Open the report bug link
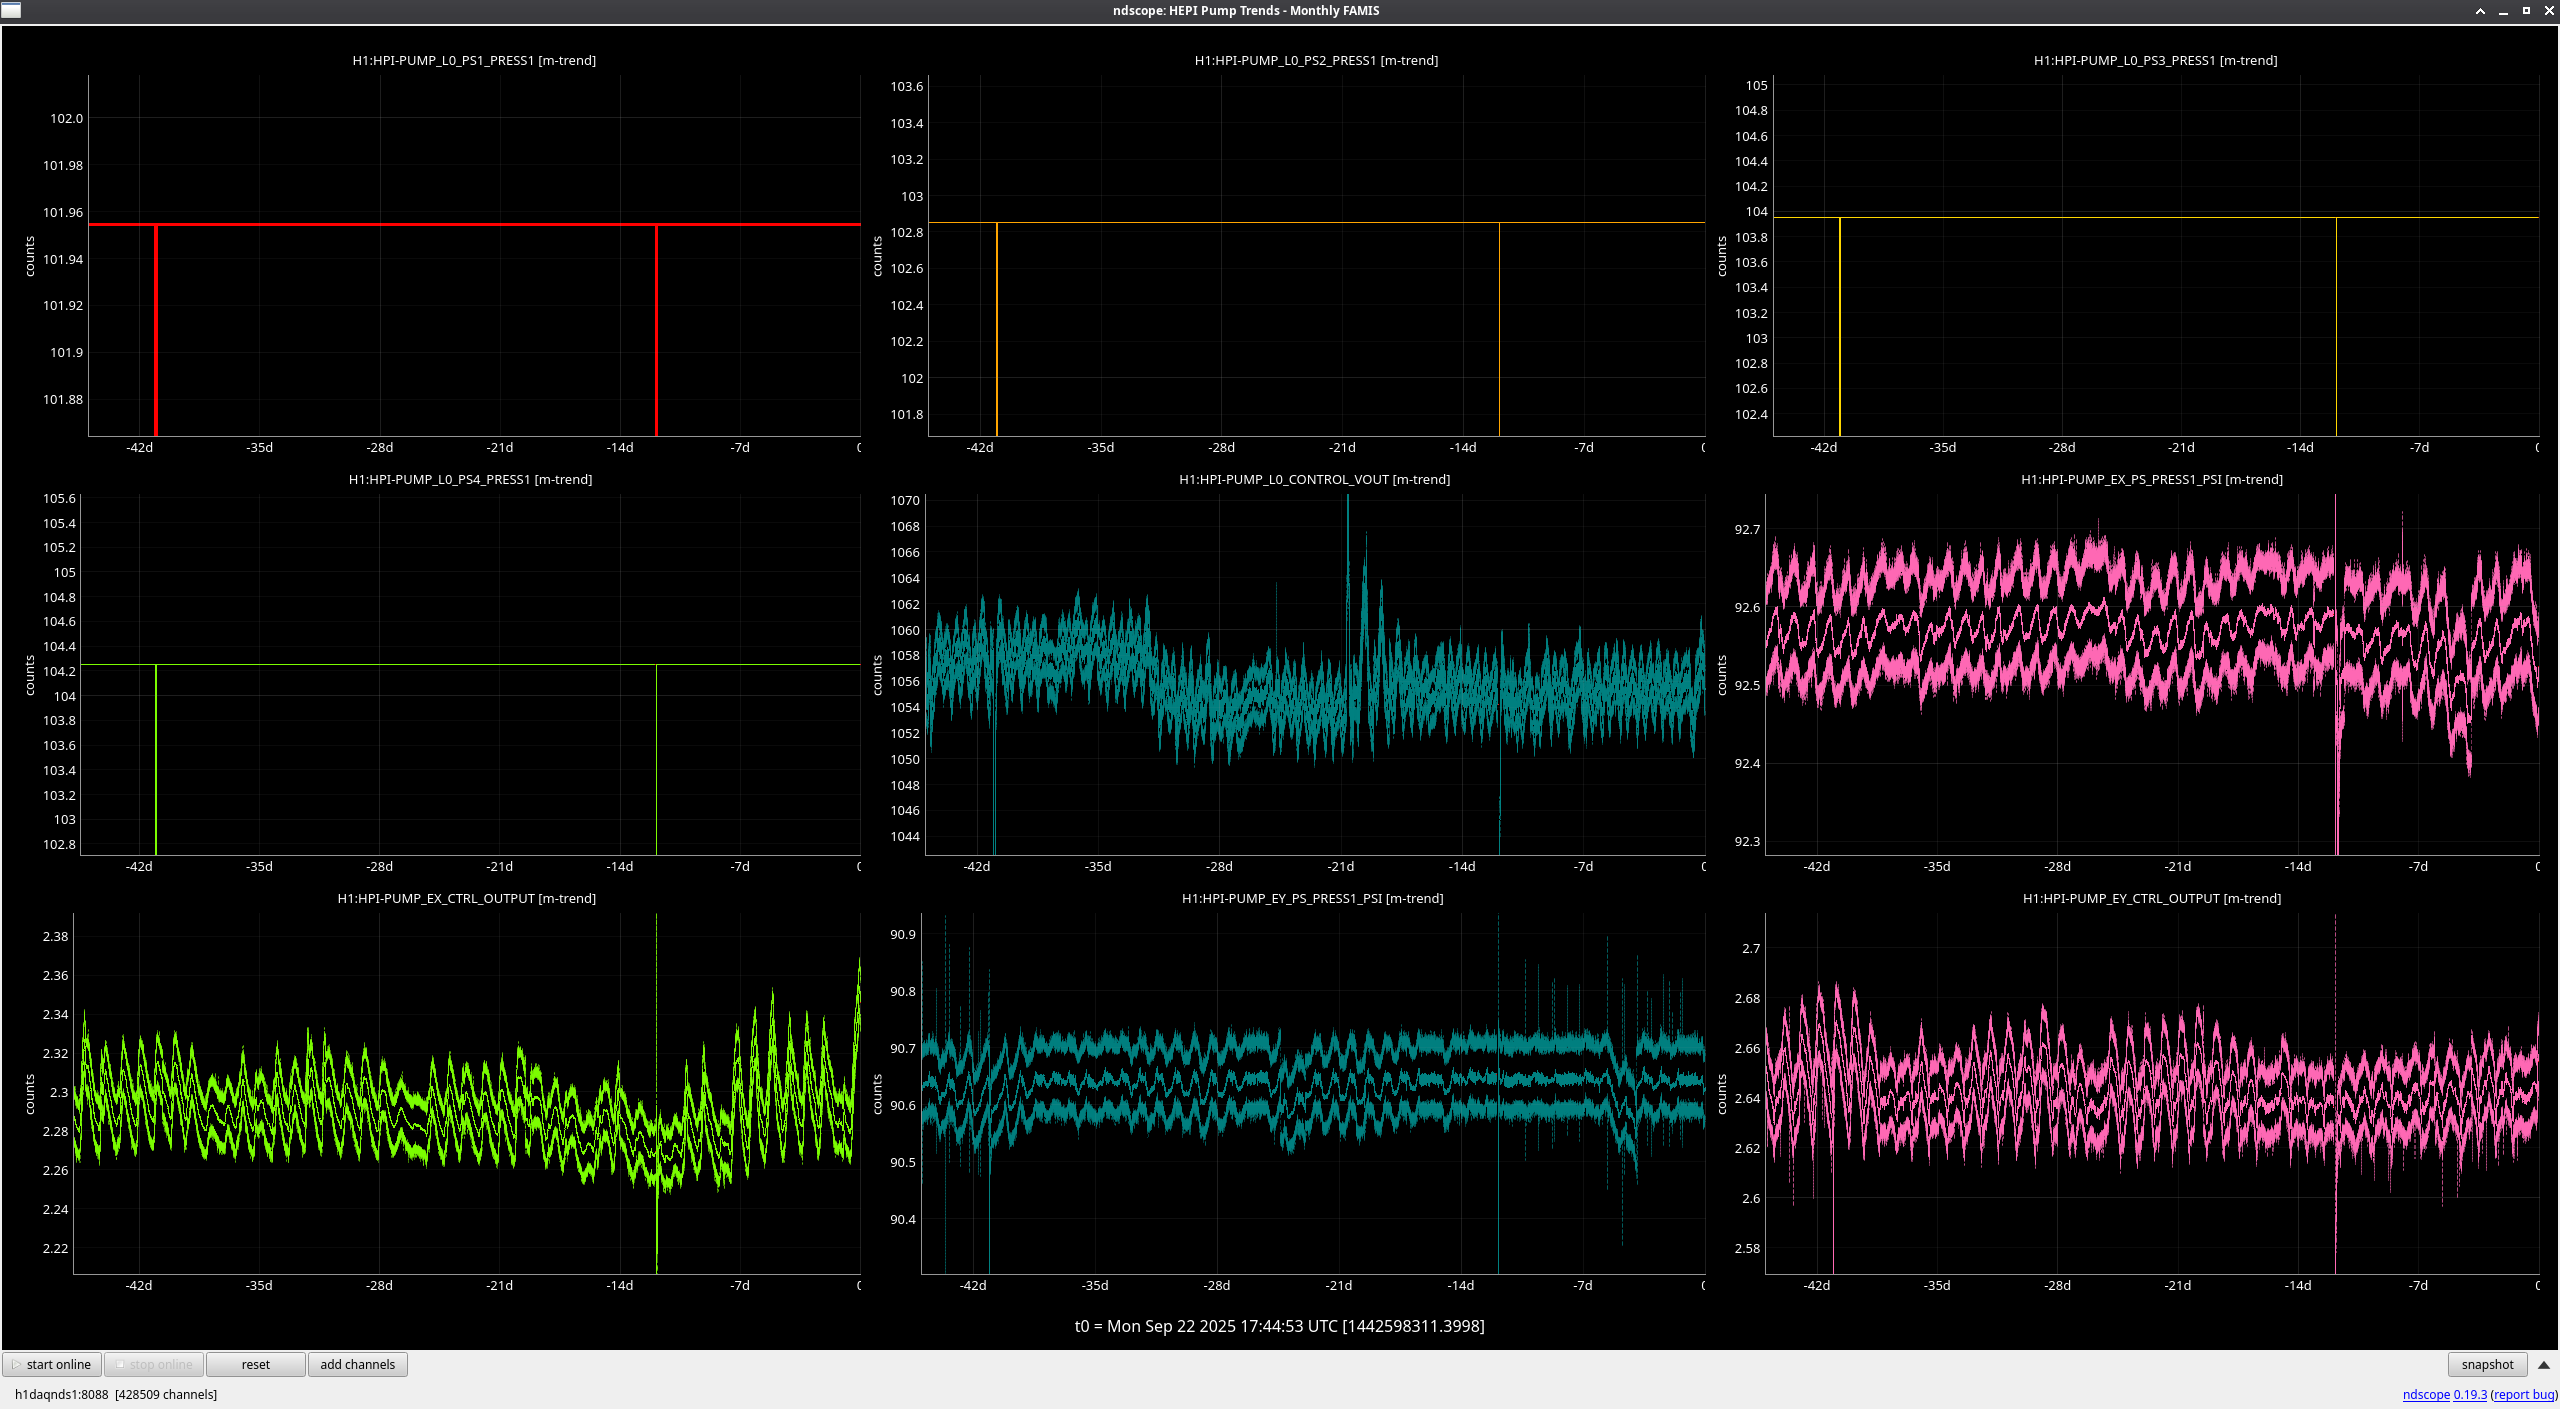 point(2524,1394)
